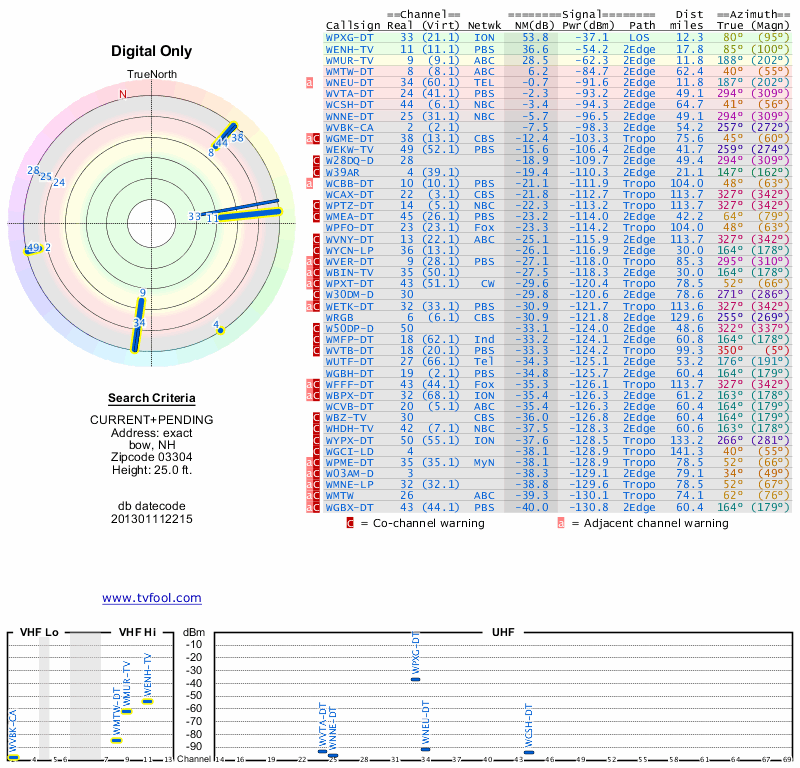Screen dimensions: 800x768
Task: Click adjacent-channel warning icon beside WNEU-DT
Action: (311, 82)
